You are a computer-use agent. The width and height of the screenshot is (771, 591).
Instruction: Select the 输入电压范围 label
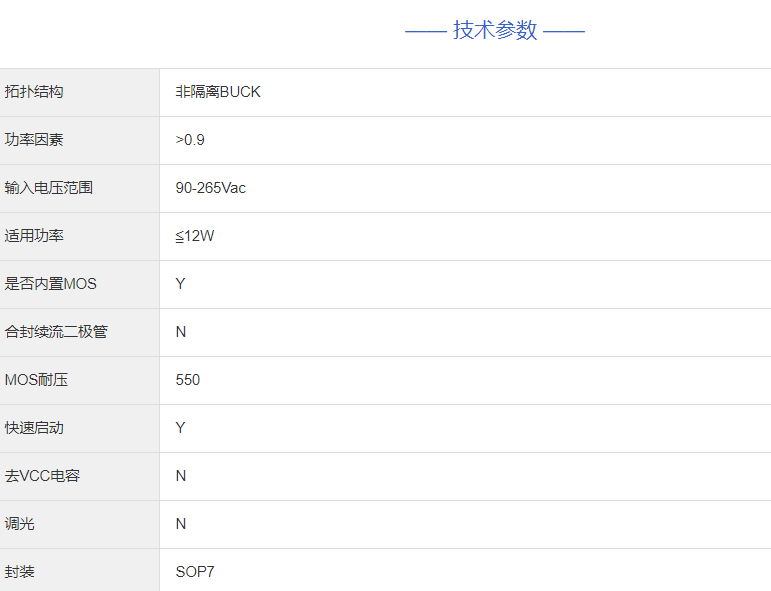[49, 188]
